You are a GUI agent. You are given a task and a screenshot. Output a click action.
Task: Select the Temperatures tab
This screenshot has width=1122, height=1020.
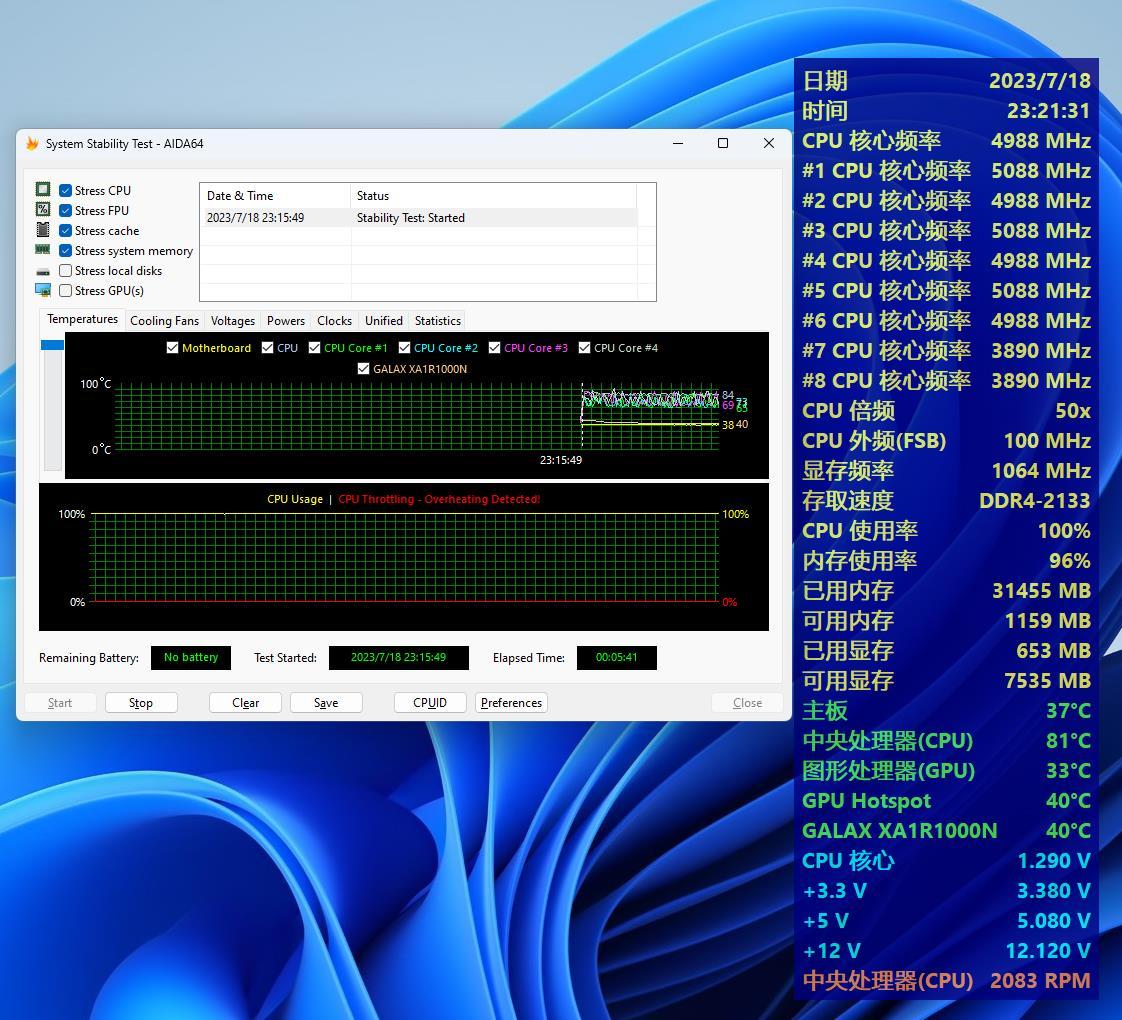82,319
